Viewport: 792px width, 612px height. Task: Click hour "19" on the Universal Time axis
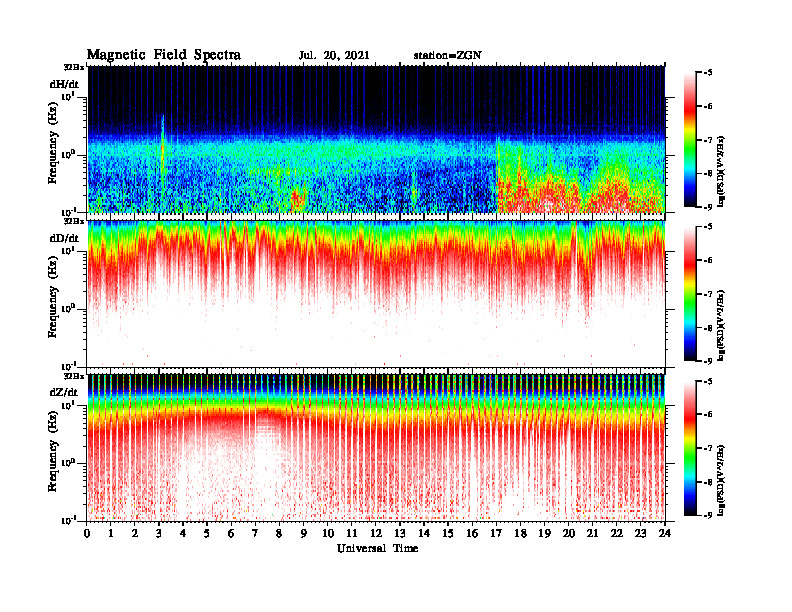click(544, 533)
